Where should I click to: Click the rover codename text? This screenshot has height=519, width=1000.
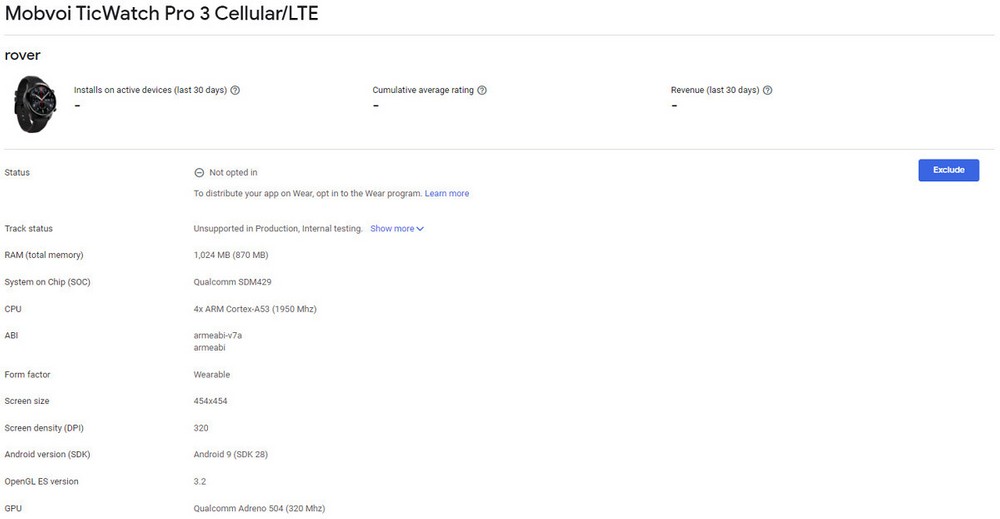coord(22,55)
